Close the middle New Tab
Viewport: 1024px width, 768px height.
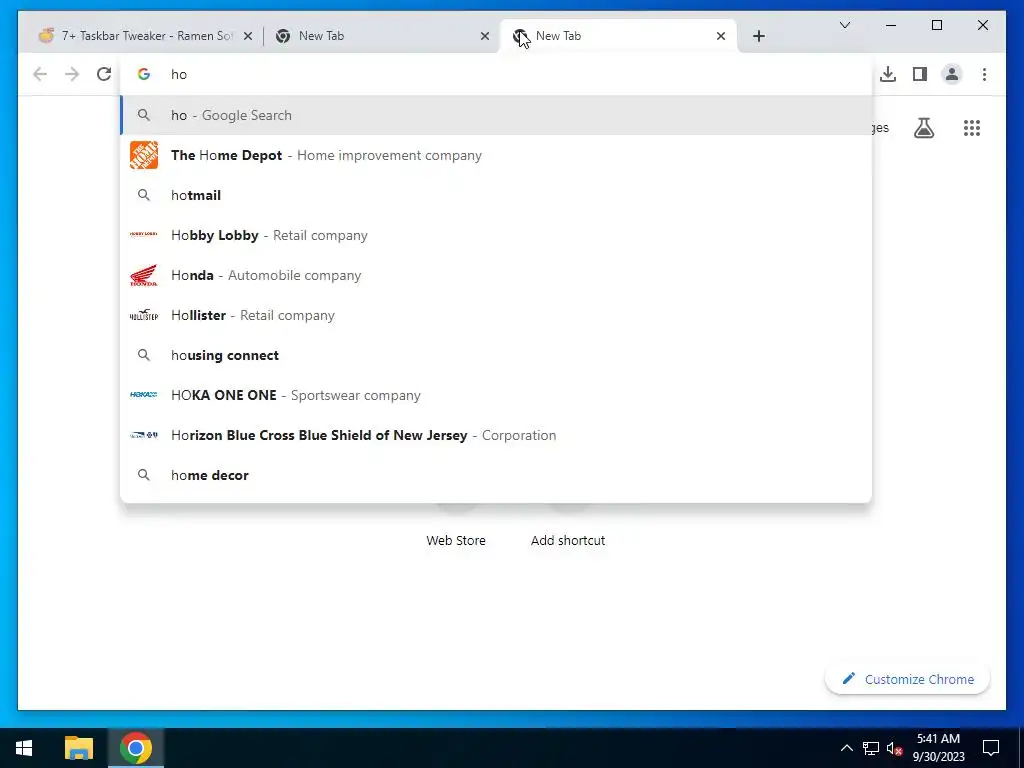tap(485, 37)
